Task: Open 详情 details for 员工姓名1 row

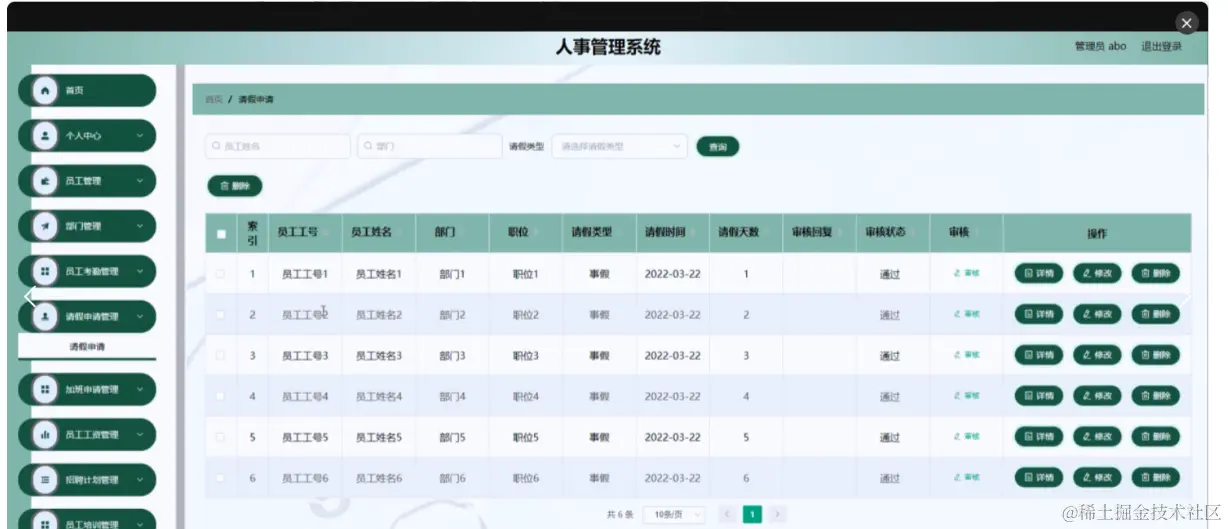Action: click(x=1039, y=273)
